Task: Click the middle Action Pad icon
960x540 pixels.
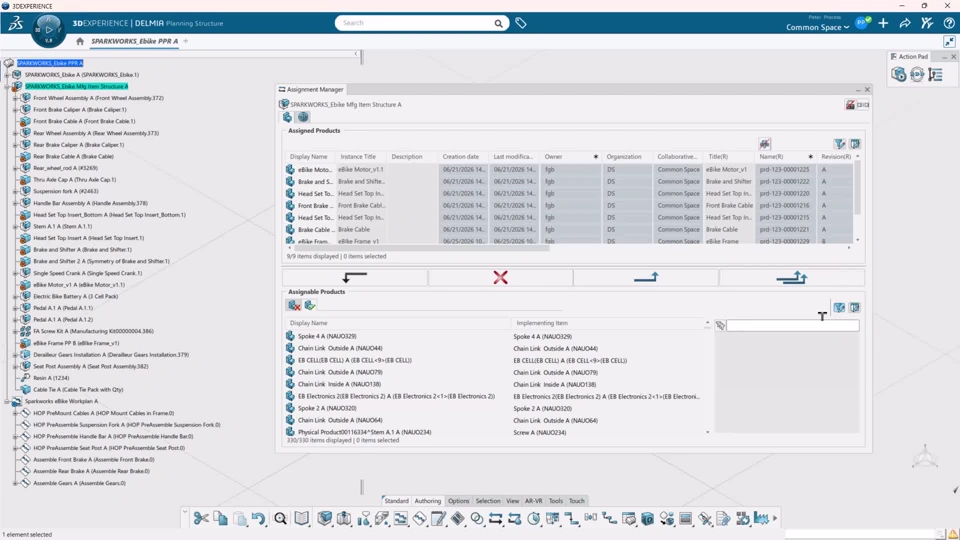Action: pos(917,75)
